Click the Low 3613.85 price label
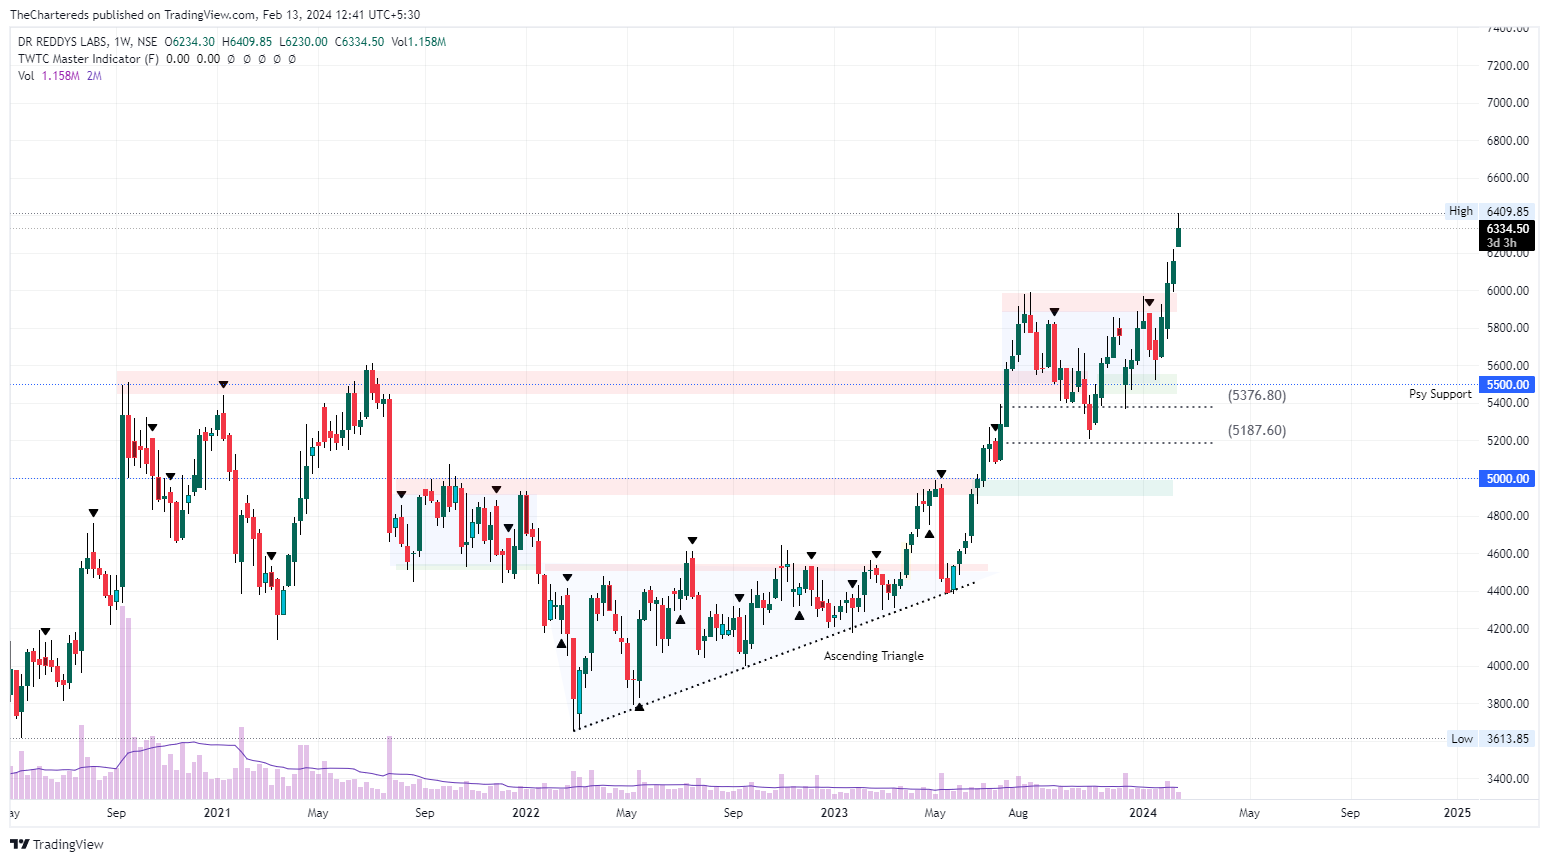Viewport: 1549px width, 862px height. pos(1490,739)
